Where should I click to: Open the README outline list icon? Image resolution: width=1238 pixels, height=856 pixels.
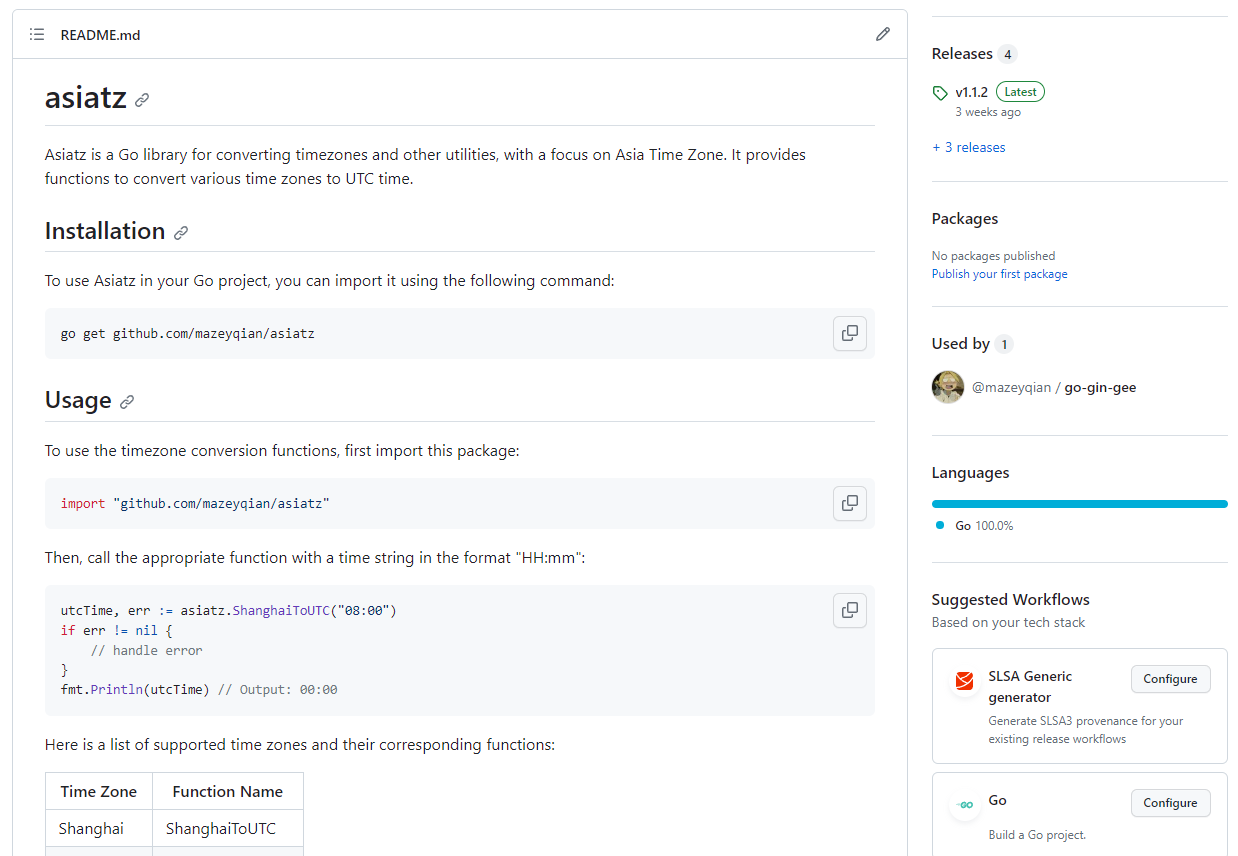(x=37, y=35)
